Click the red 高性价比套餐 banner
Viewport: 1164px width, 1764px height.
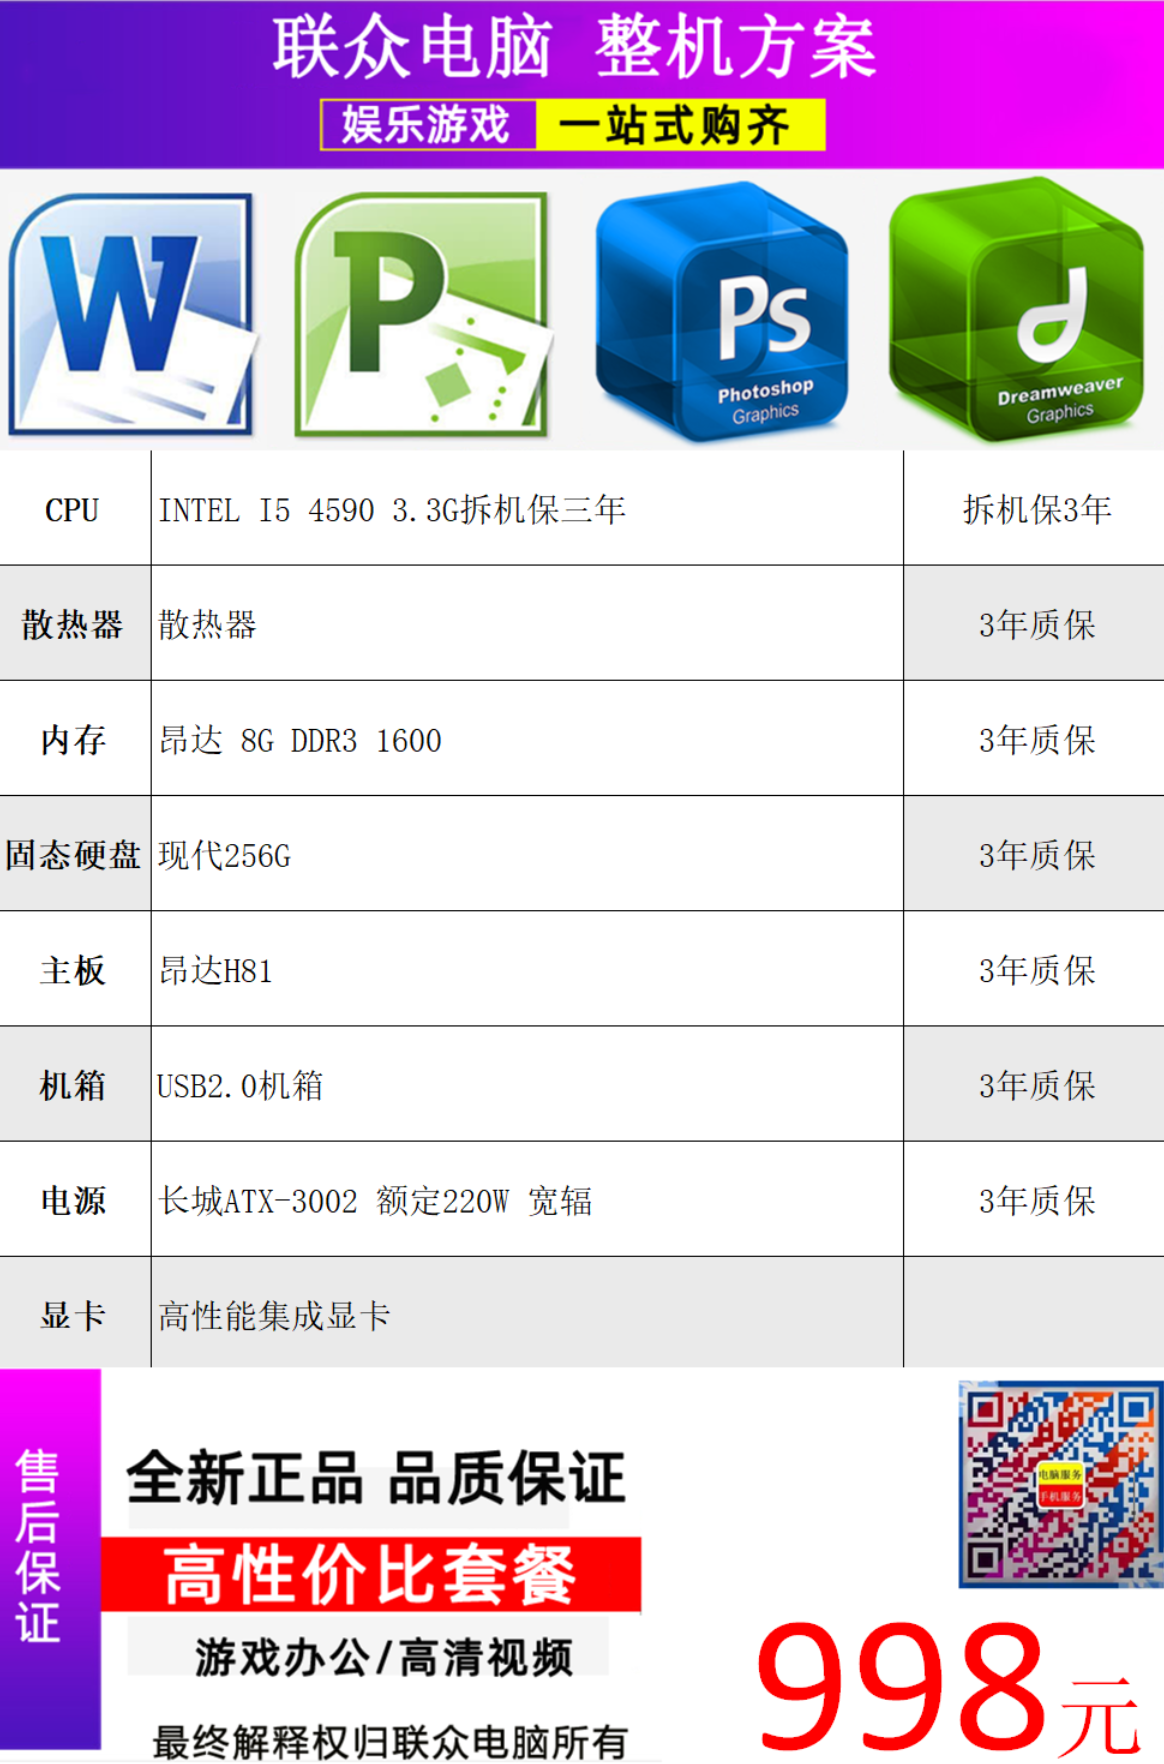[x=371, y=1574]
